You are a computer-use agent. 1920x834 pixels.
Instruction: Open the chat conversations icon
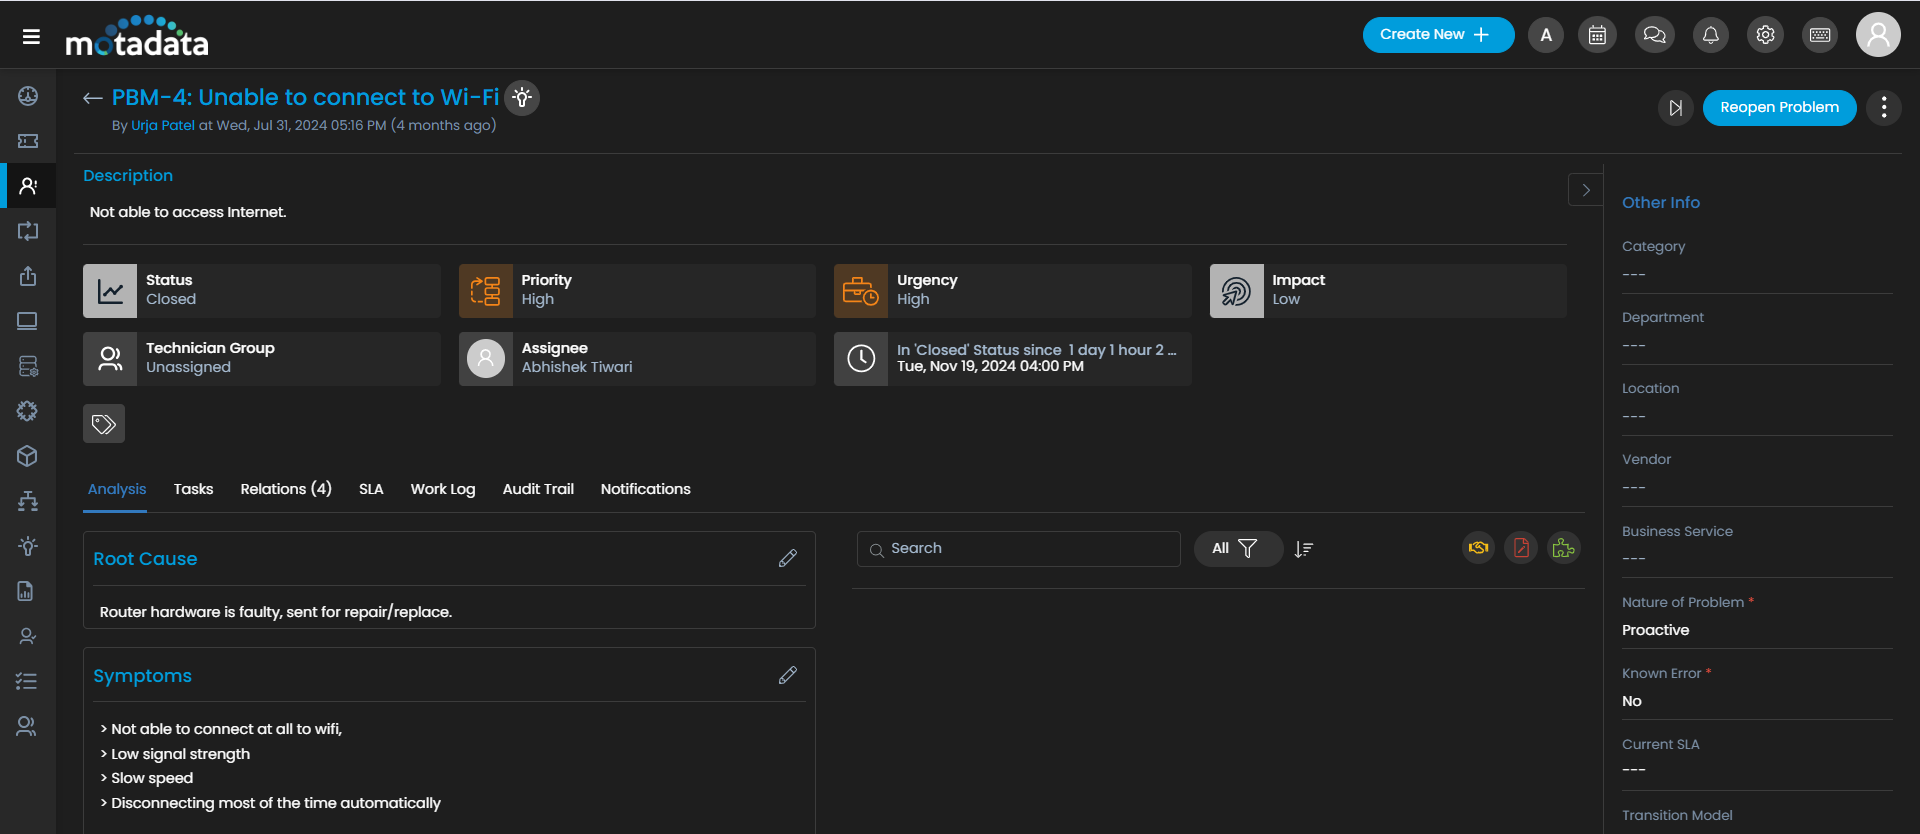[1654, 35]
